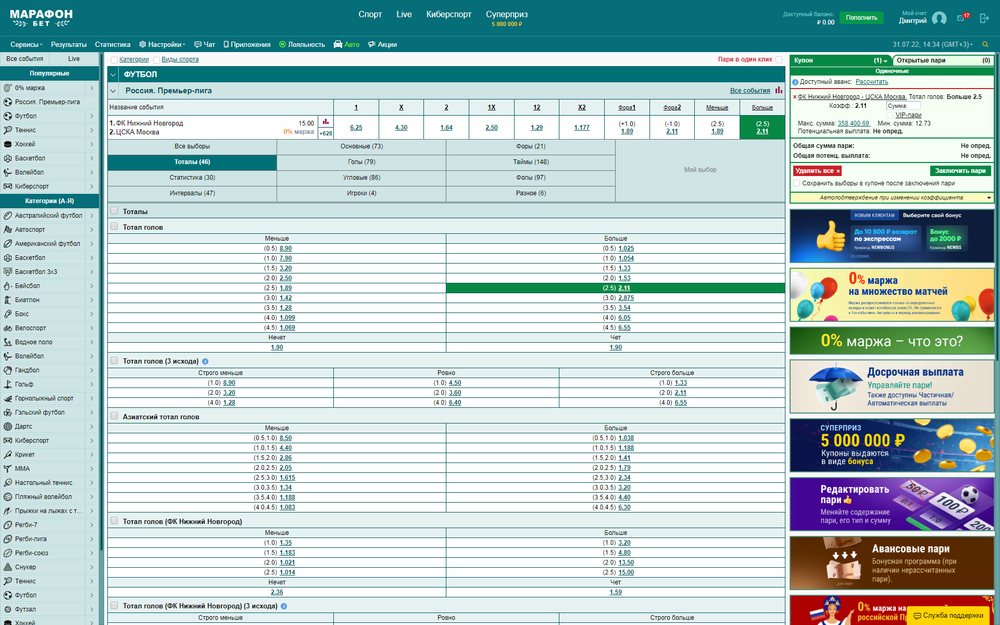1000x625 pixels.
Task: Select the Чет 1.59 odds for Нижний Новгород total
Action: pyautogui.click(x=615, y=592)
